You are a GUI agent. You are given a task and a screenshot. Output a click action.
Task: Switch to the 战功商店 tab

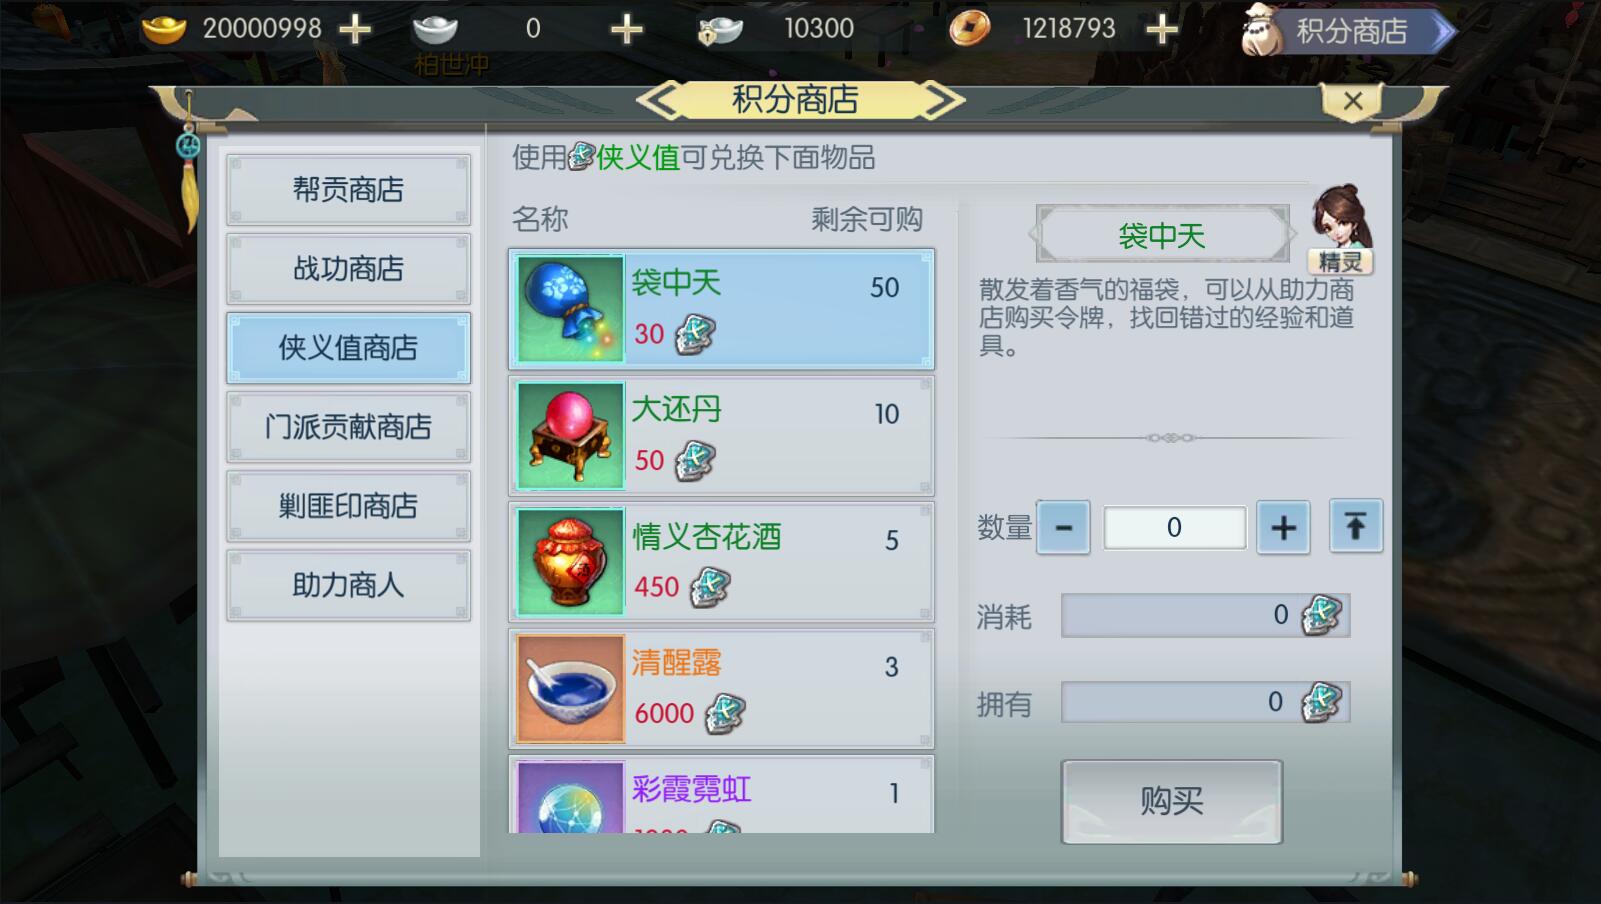[348, 268]
